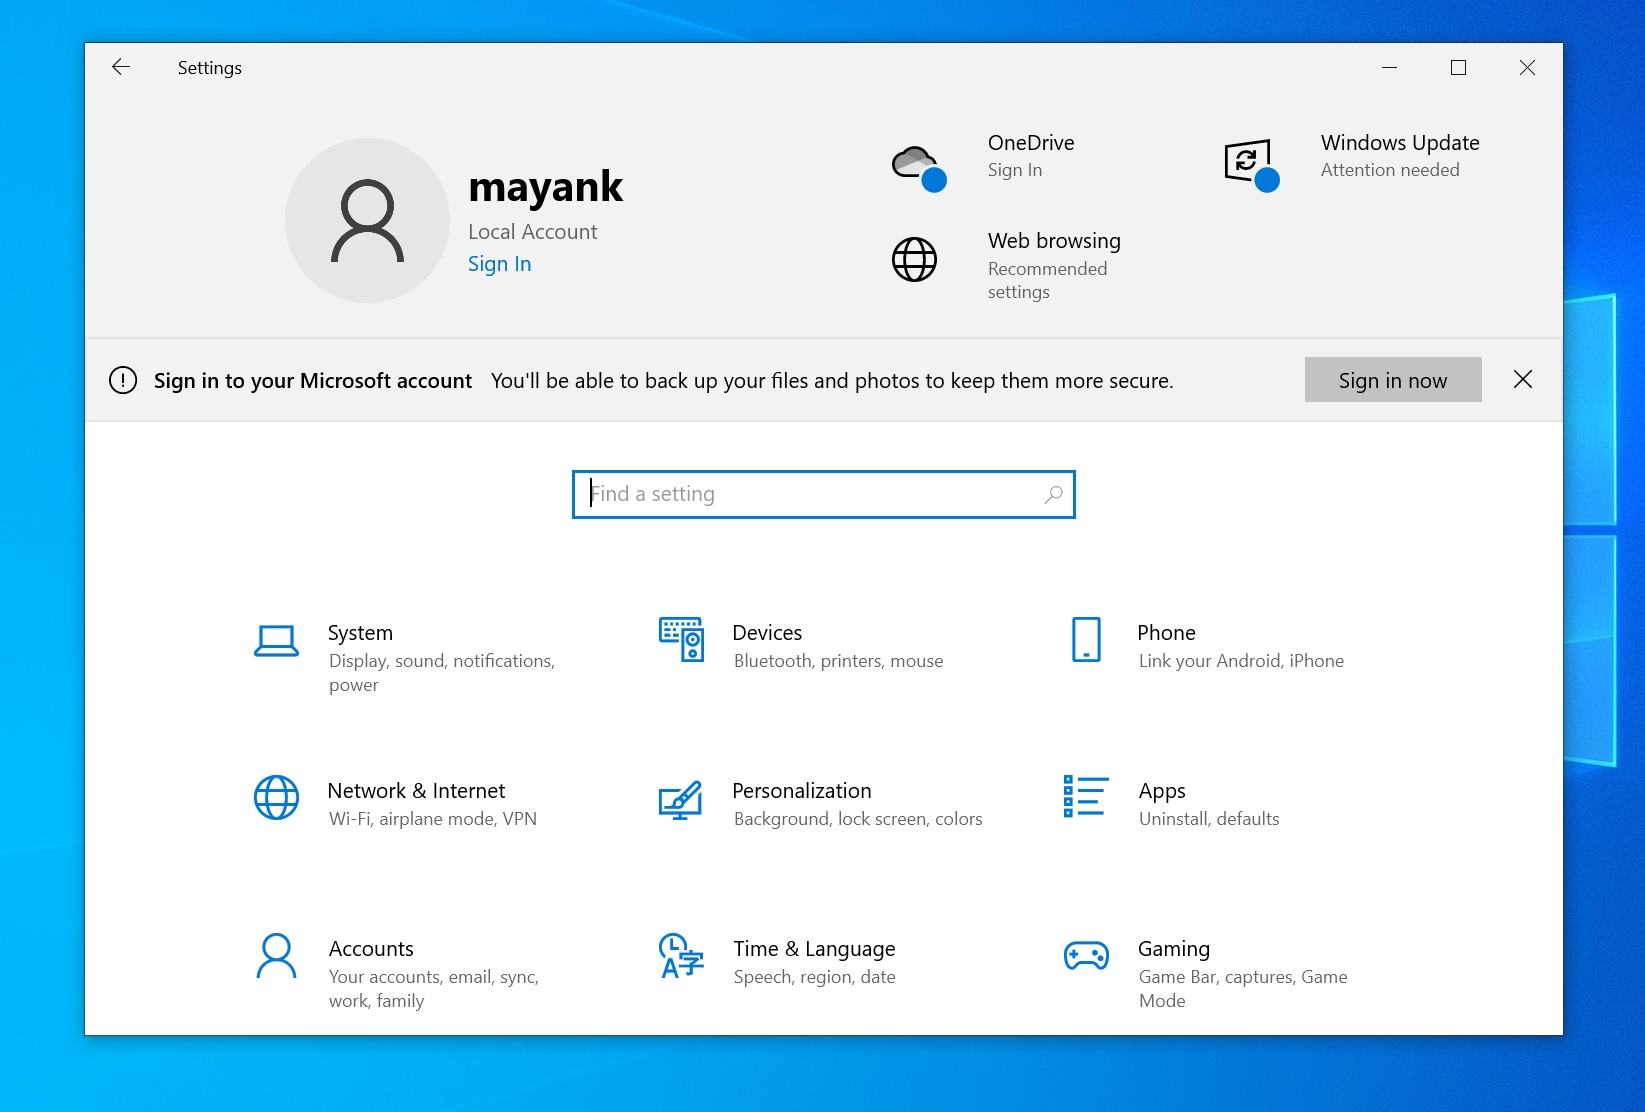
Task: Click OneDrive Sign In label
Action: point(1014,170)
